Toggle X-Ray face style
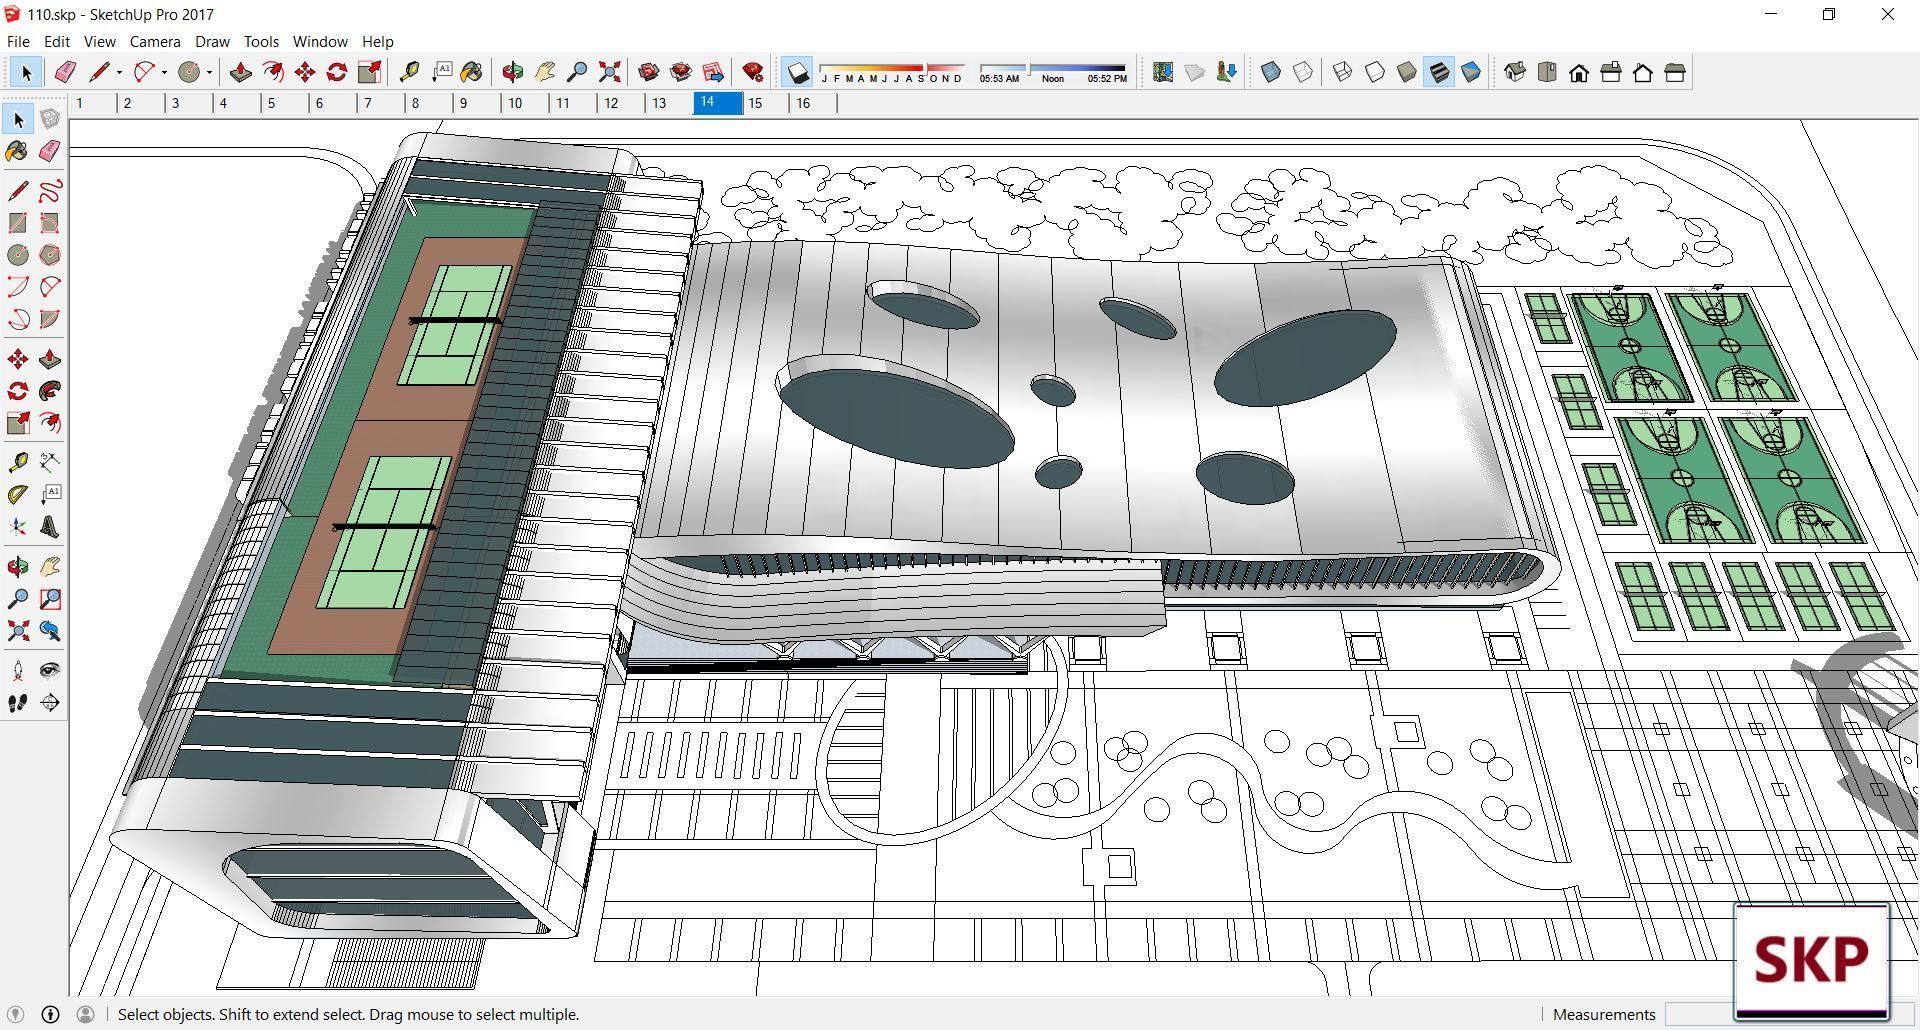This screenshot has height=1030, width=1920. coord(1271,72)
